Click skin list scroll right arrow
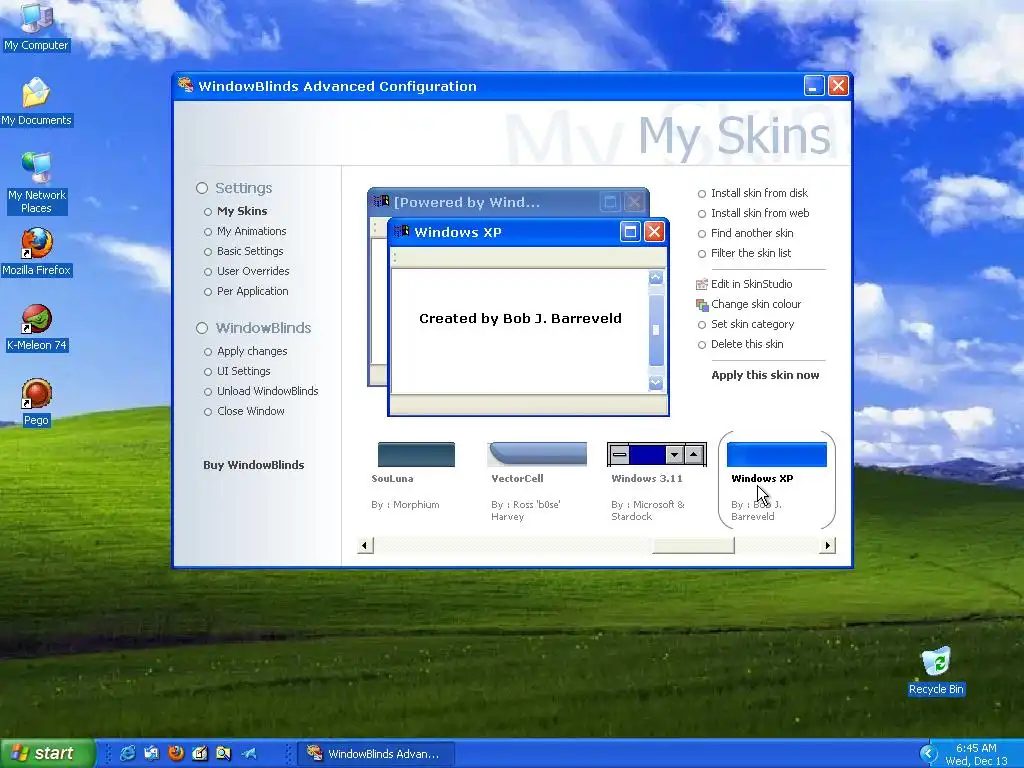 click(x=827, y=545)
